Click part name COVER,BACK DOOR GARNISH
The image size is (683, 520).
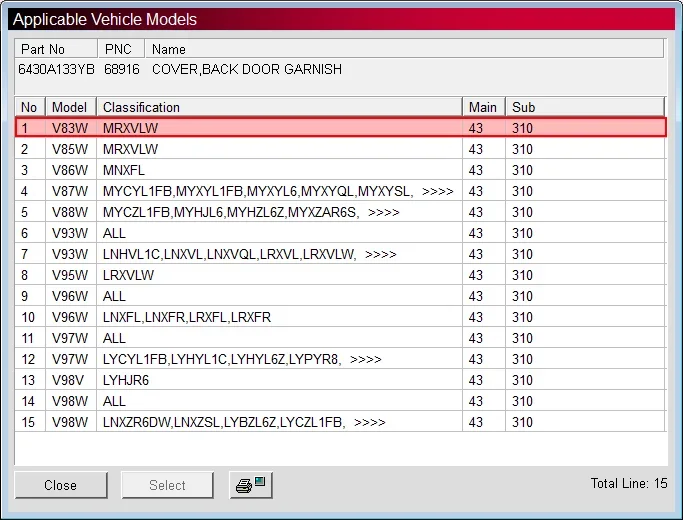[247, 69]
